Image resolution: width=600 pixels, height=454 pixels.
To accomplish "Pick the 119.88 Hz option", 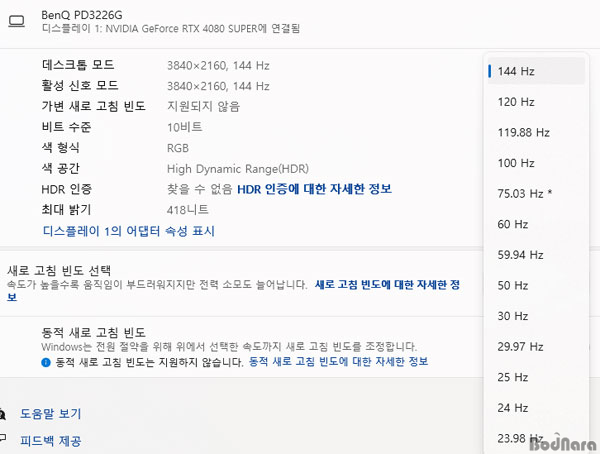I will 536,132.
